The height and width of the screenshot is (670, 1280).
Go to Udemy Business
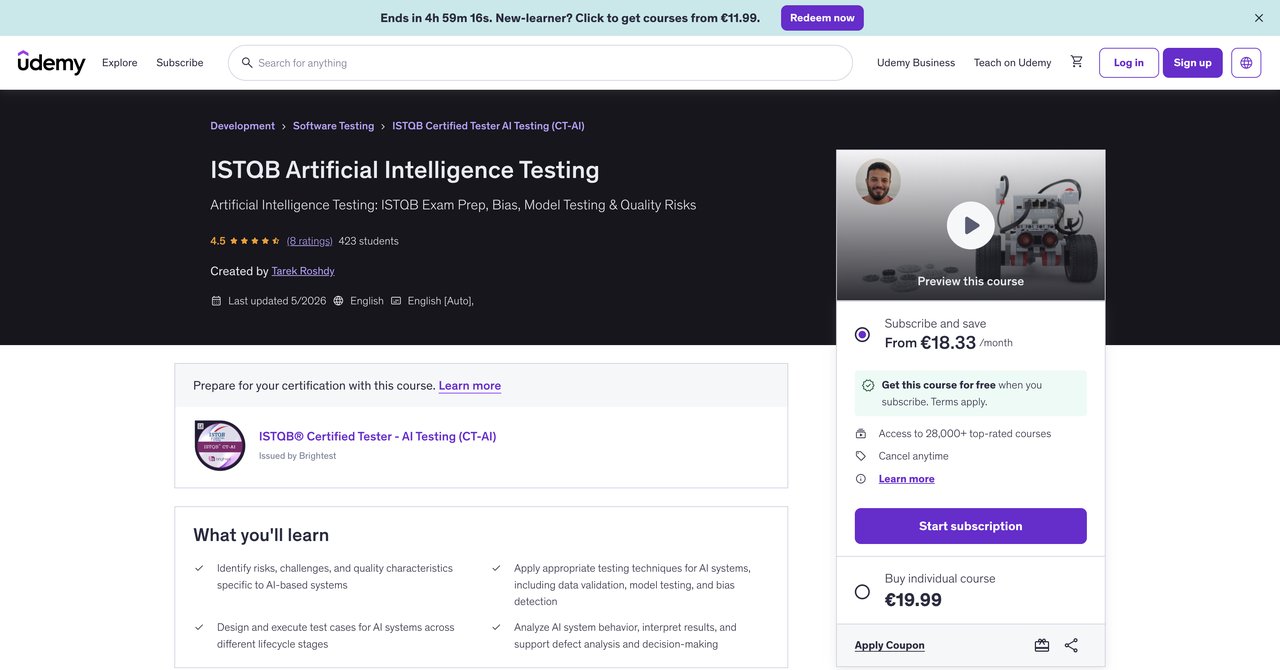[x=916, y=63]
